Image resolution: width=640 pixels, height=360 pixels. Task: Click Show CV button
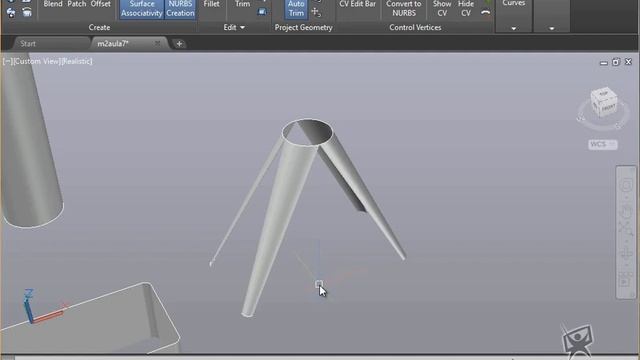[x=442, y=9]
